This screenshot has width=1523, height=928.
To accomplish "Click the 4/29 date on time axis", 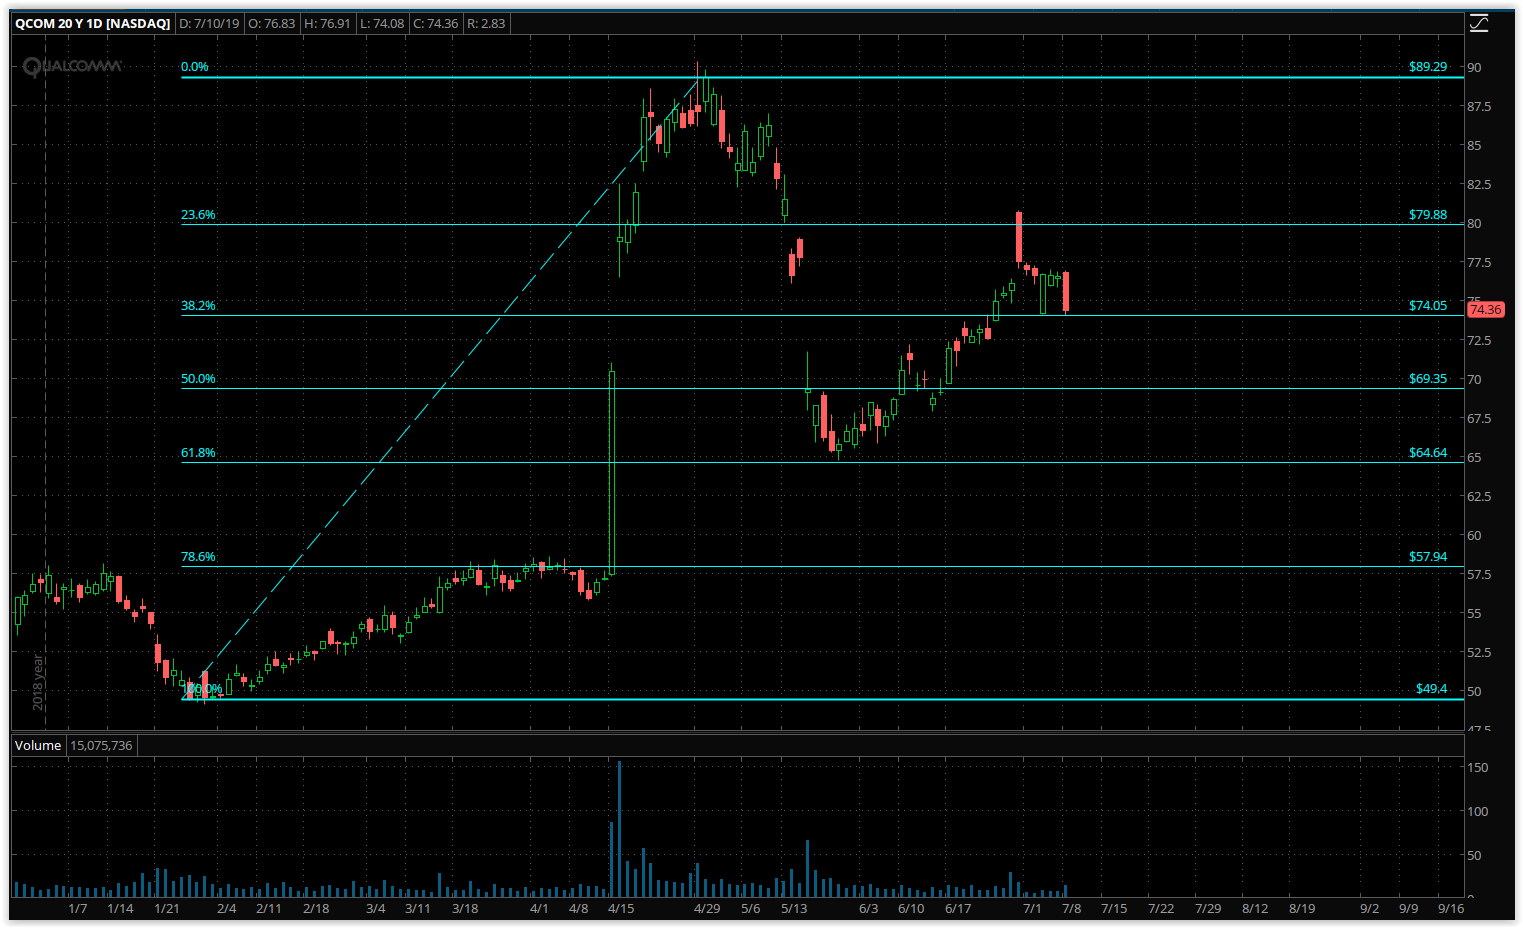I will [707, 909].
